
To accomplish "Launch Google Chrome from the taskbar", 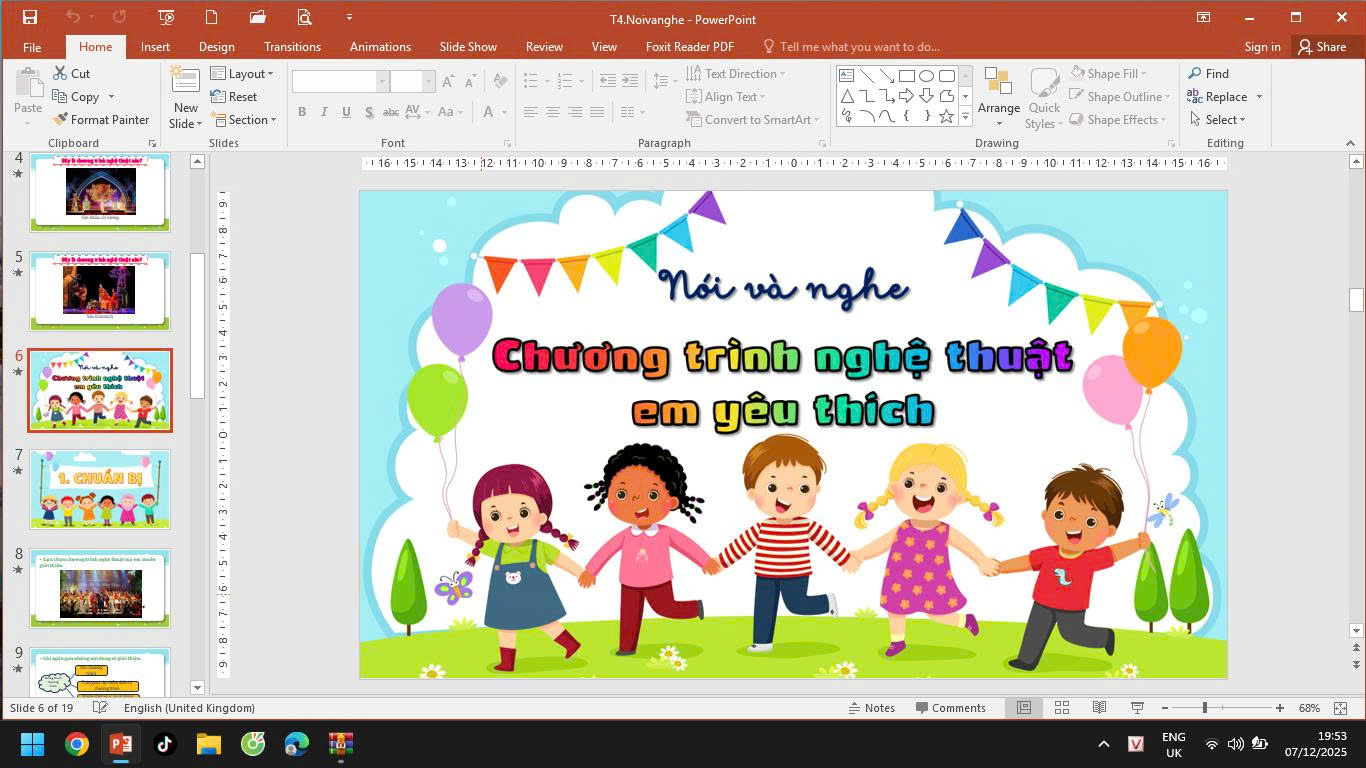I will tap(77, 744).
